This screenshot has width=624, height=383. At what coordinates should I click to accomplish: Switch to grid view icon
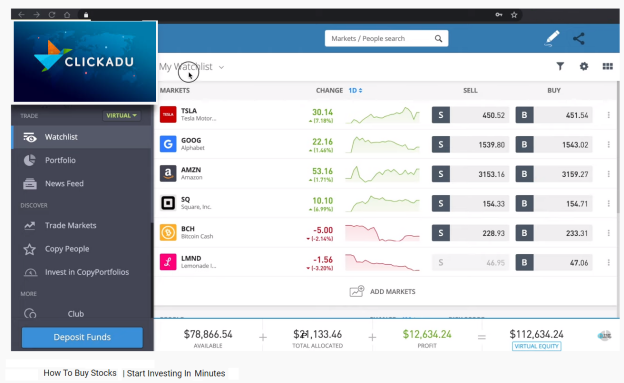(x=608, y=66)
